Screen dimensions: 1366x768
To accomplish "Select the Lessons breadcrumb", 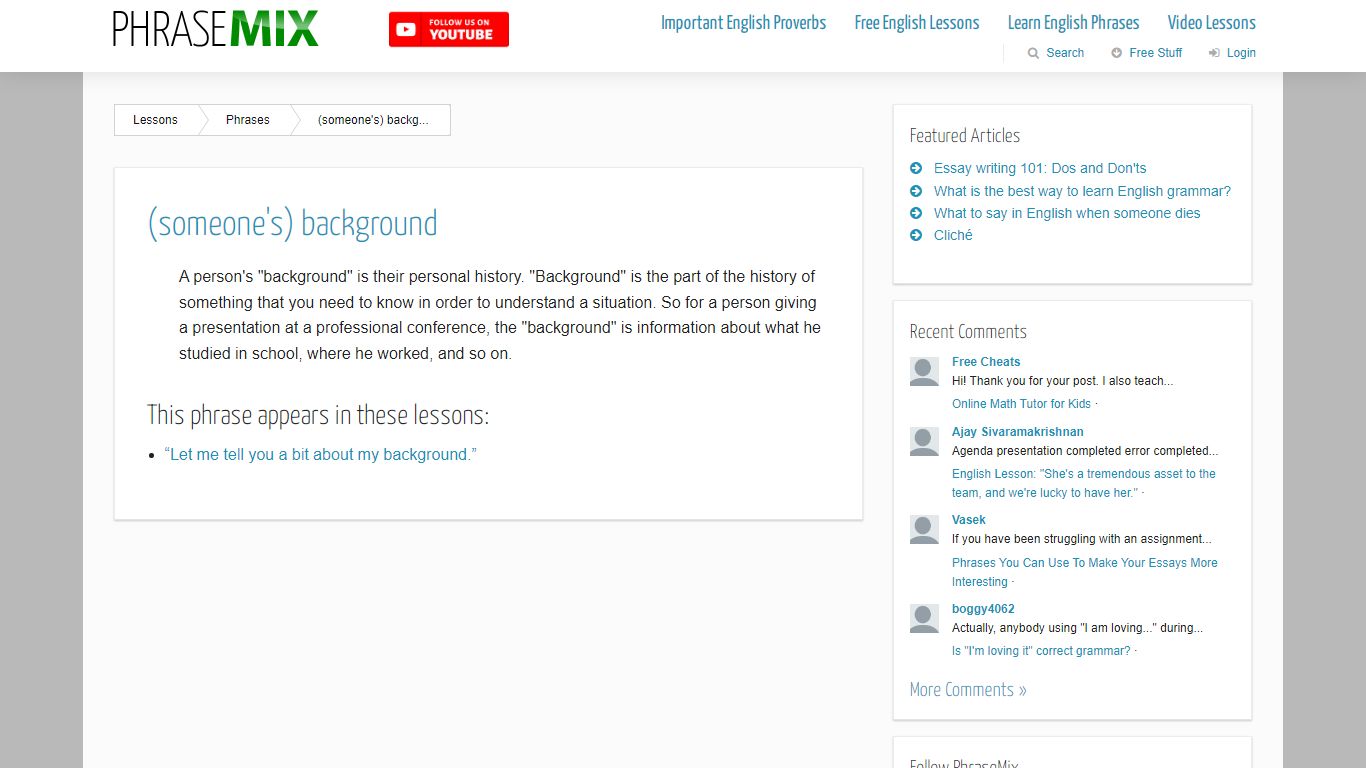I will (155, 120).
